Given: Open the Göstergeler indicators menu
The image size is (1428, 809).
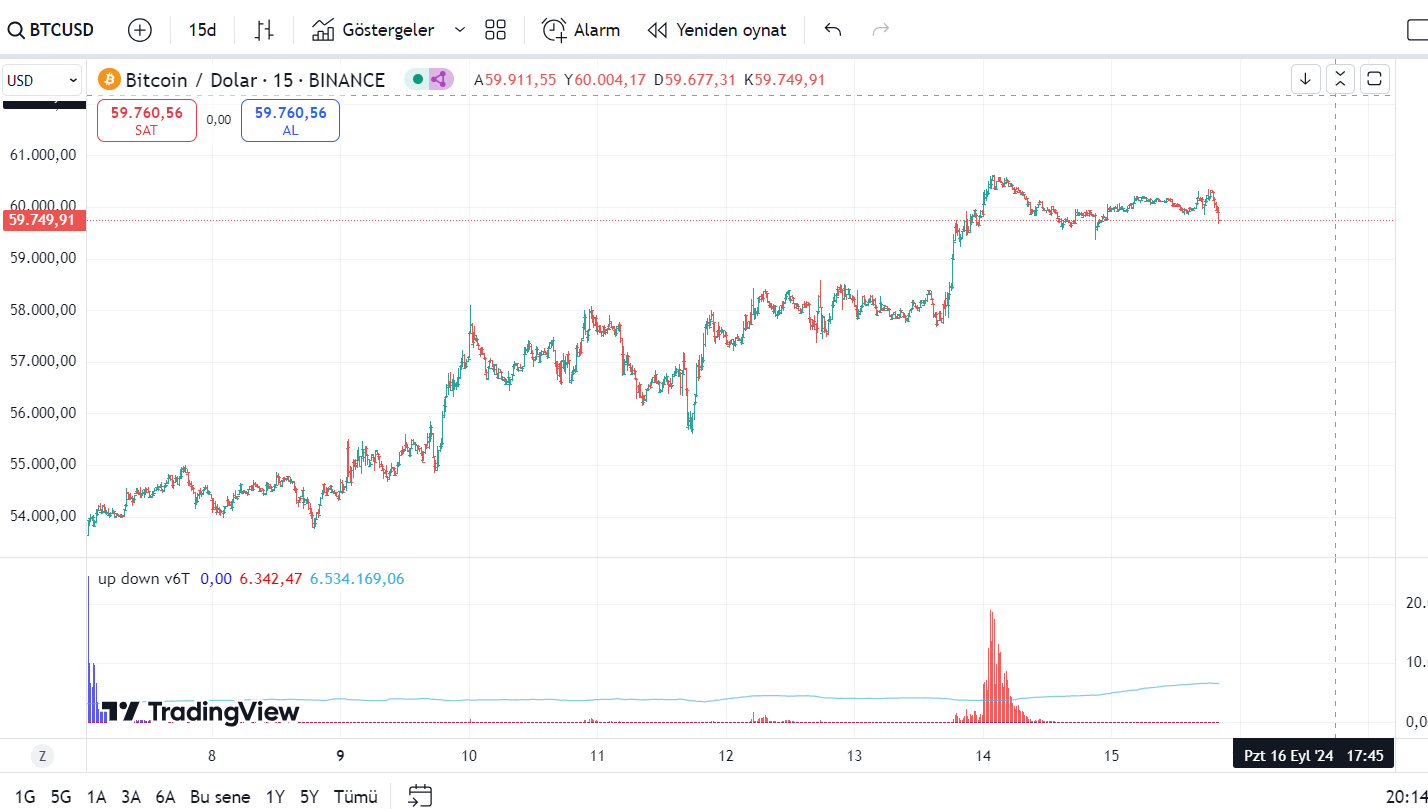Looking at the screenshot, I should [373, 30].
